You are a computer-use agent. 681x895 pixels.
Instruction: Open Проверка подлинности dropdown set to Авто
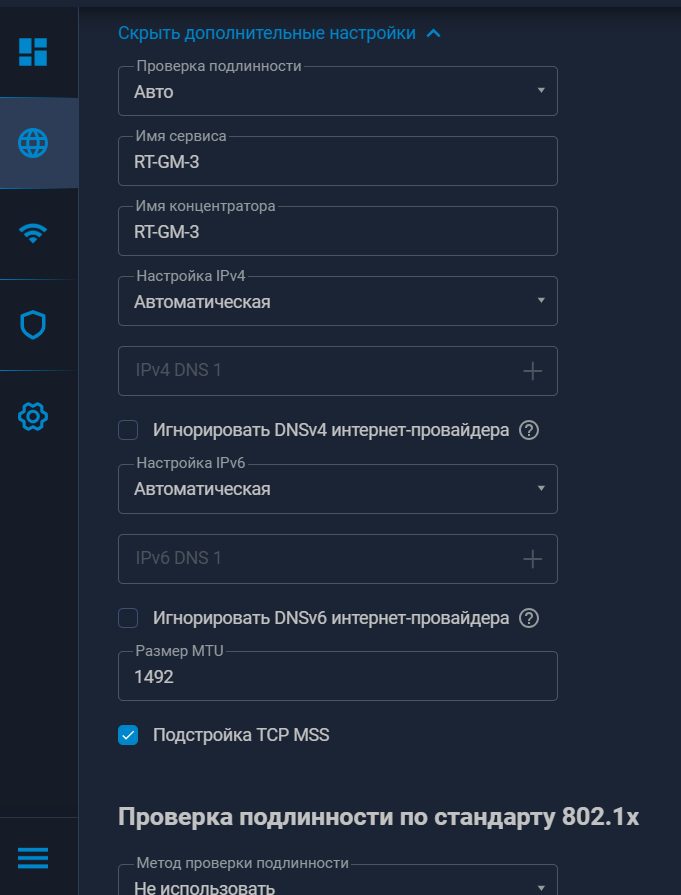337,91
